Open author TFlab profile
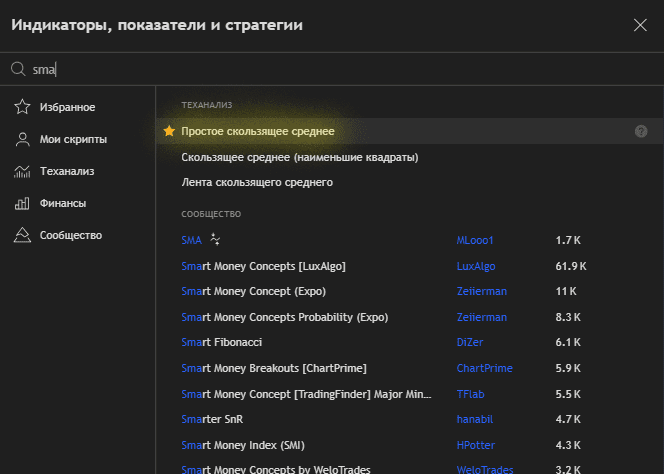This screenshot has height=474, width=664. point(470,394)
